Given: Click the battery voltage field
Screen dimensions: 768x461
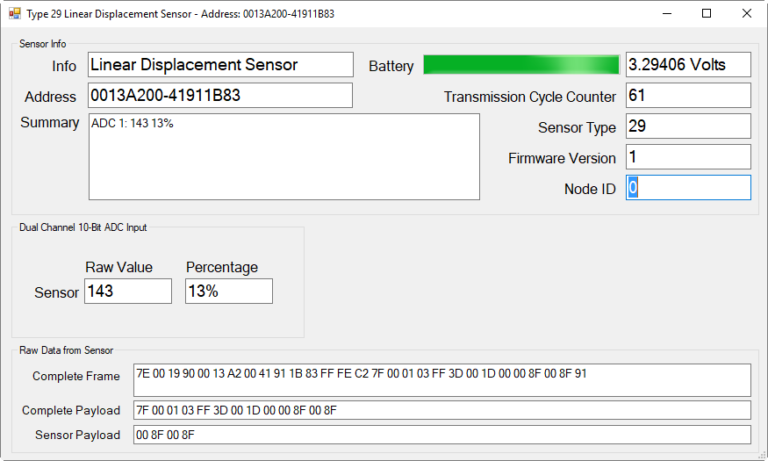Looking at the screenshot, I should (x=688, y=65).
